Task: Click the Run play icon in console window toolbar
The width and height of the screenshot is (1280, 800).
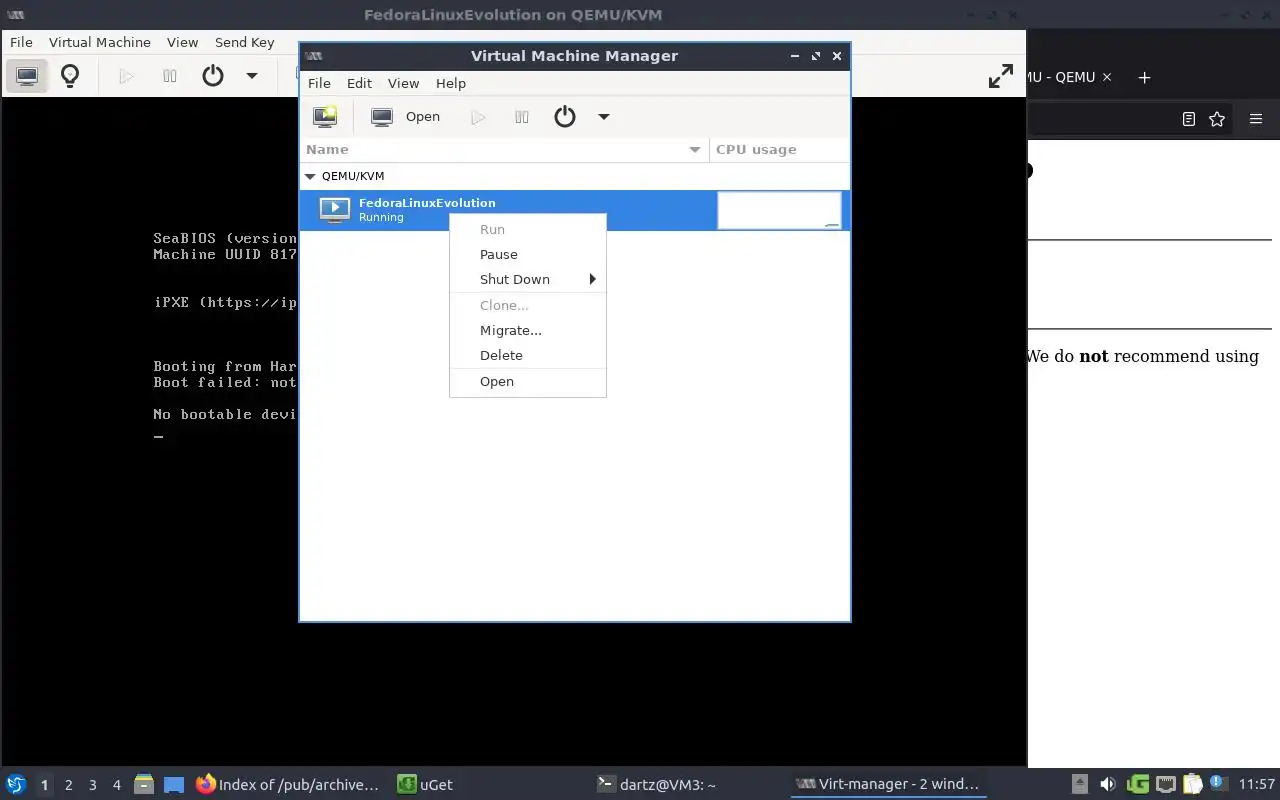Action: click(x=126, y=76)
